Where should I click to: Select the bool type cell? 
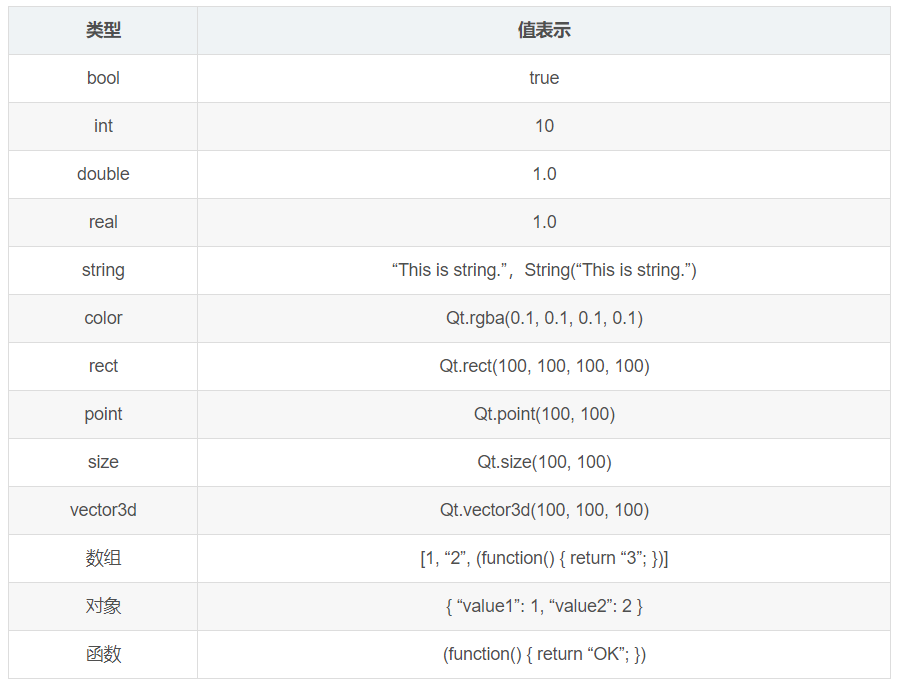103,78
